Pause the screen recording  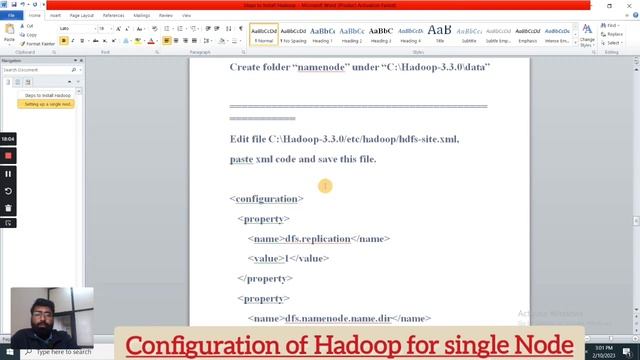(8, 174)
